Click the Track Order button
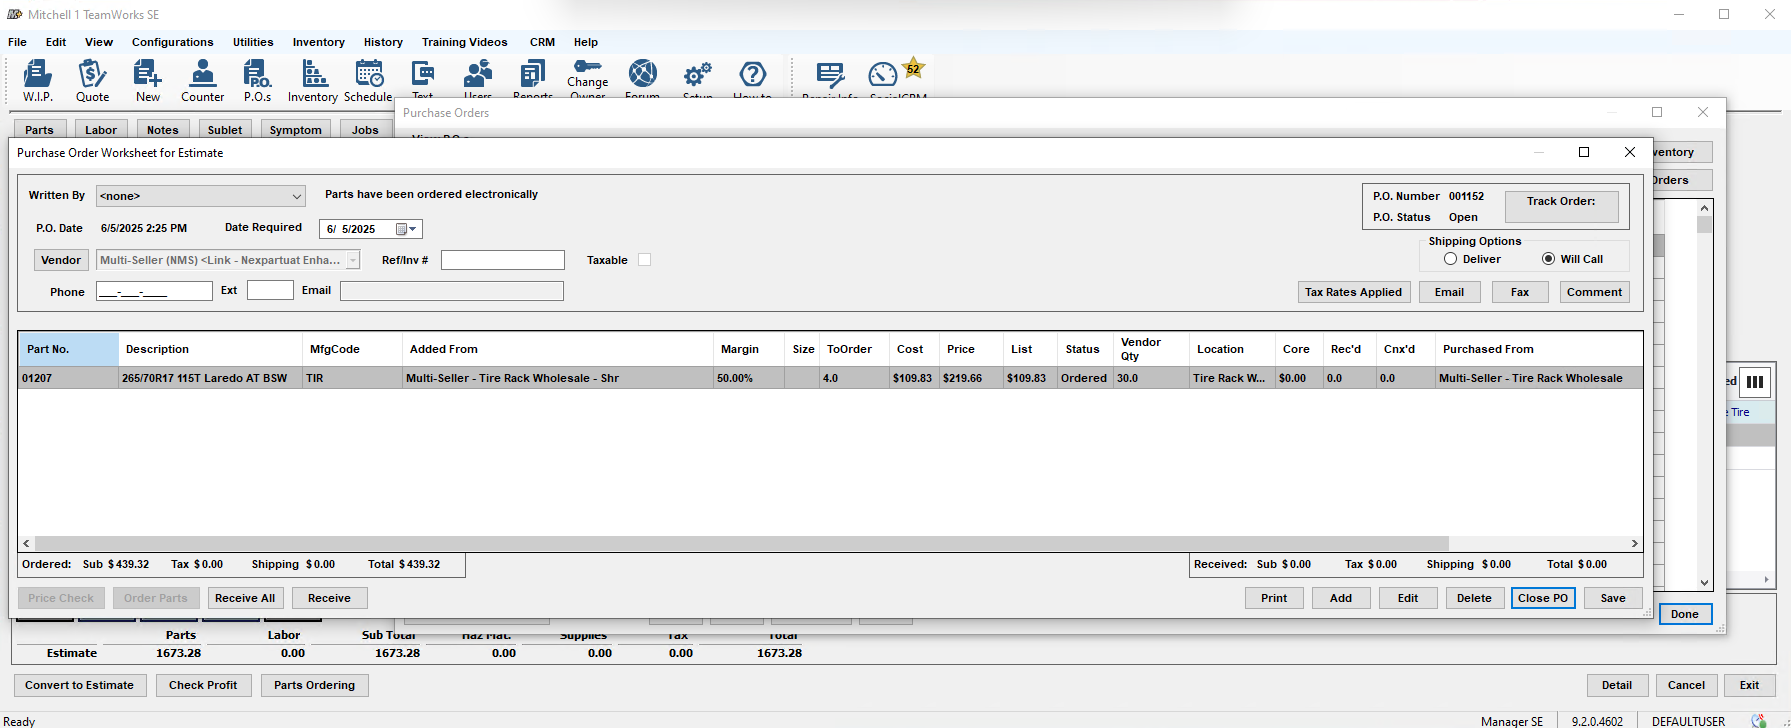Viewport: 1791px width, 728px height. click(1561, 207)
